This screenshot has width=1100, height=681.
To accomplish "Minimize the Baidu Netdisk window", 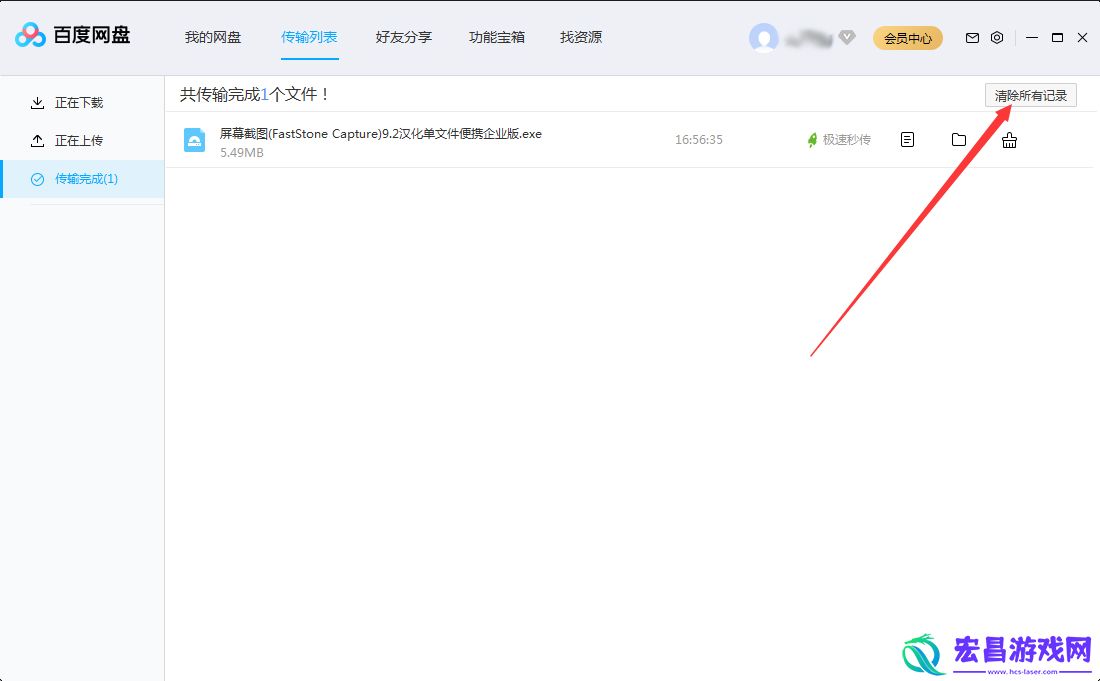I will (1031, 37).
